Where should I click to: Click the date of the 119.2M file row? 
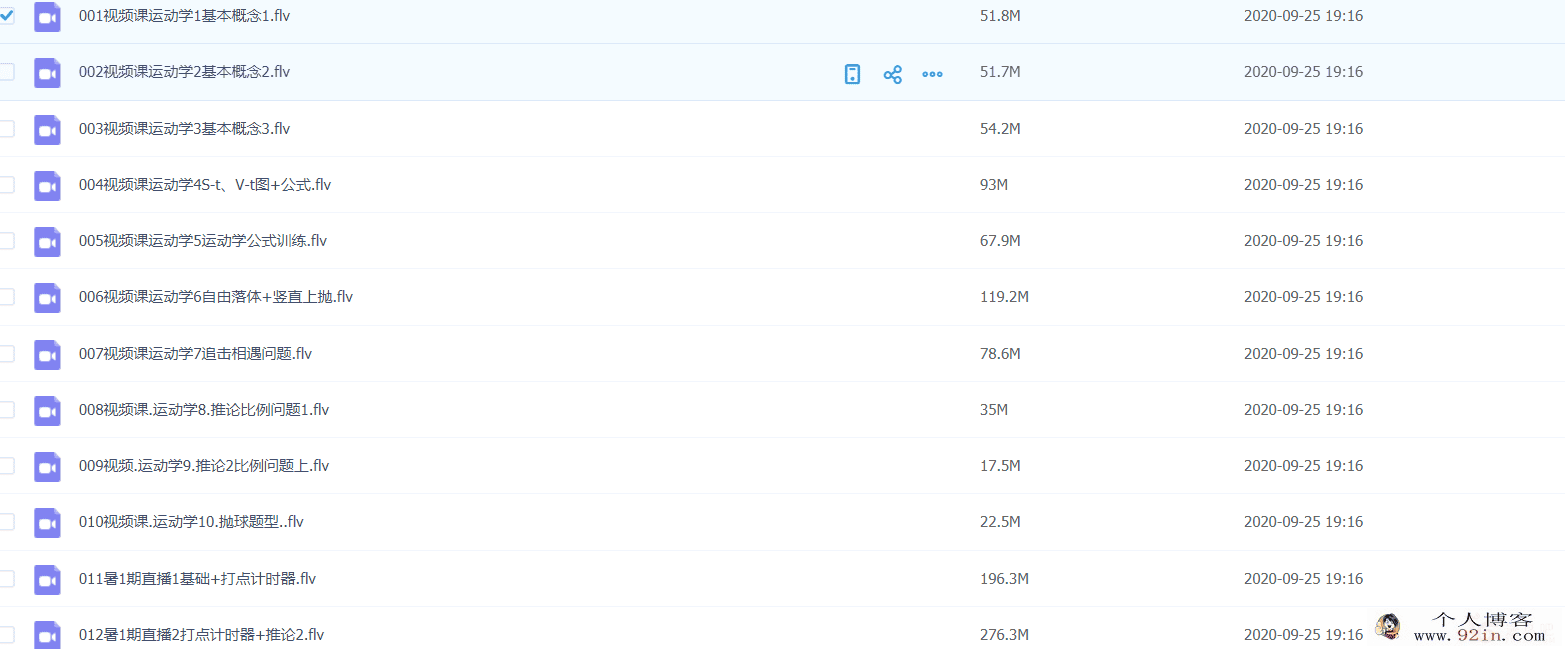click(x=1303, y=297)
